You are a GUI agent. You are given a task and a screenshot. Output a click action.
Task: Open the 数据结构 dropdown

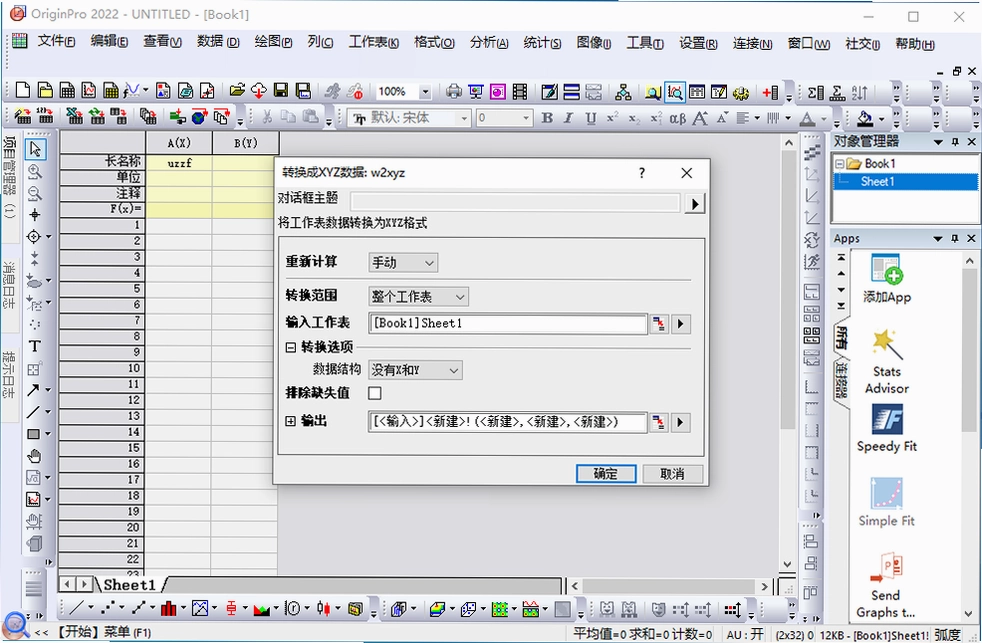pos(415,370)
